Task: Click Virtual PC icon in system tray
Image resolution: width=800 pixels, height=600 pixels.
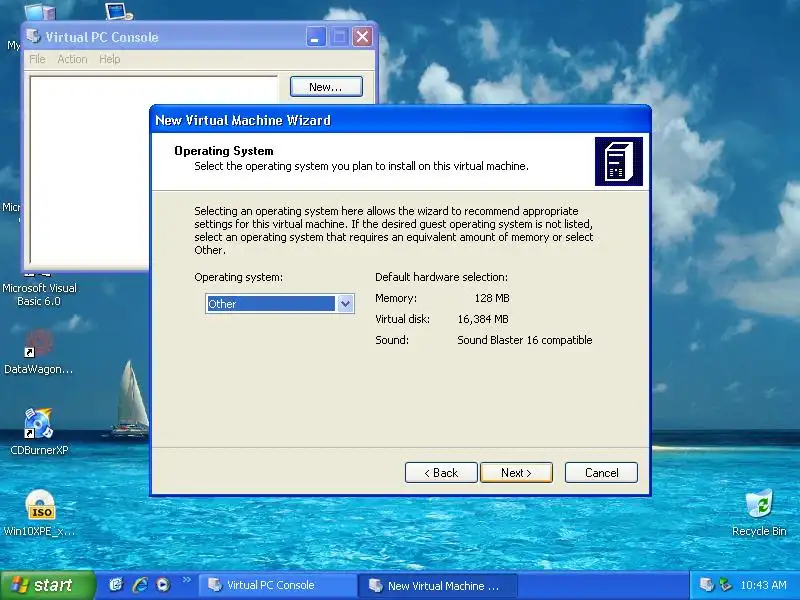Action: click(707, 585)
